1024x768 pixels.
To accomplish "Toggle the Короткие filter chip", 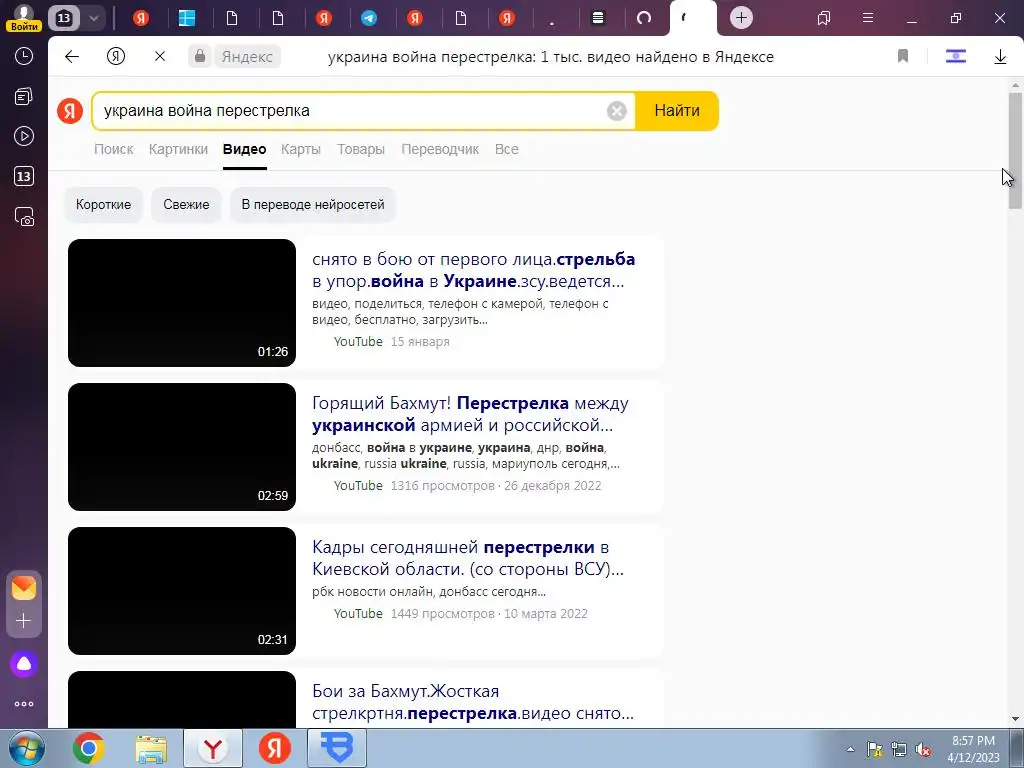I will 103,204.
